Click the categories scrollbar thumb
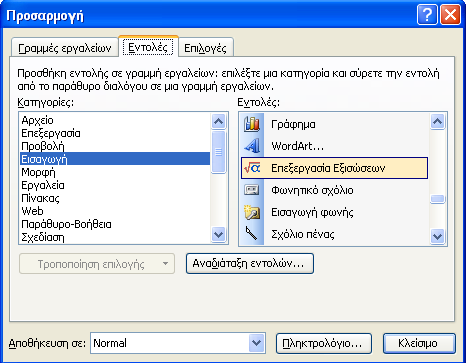The width and height of the screenshot is (467, 363). click(x=219, y=152)
